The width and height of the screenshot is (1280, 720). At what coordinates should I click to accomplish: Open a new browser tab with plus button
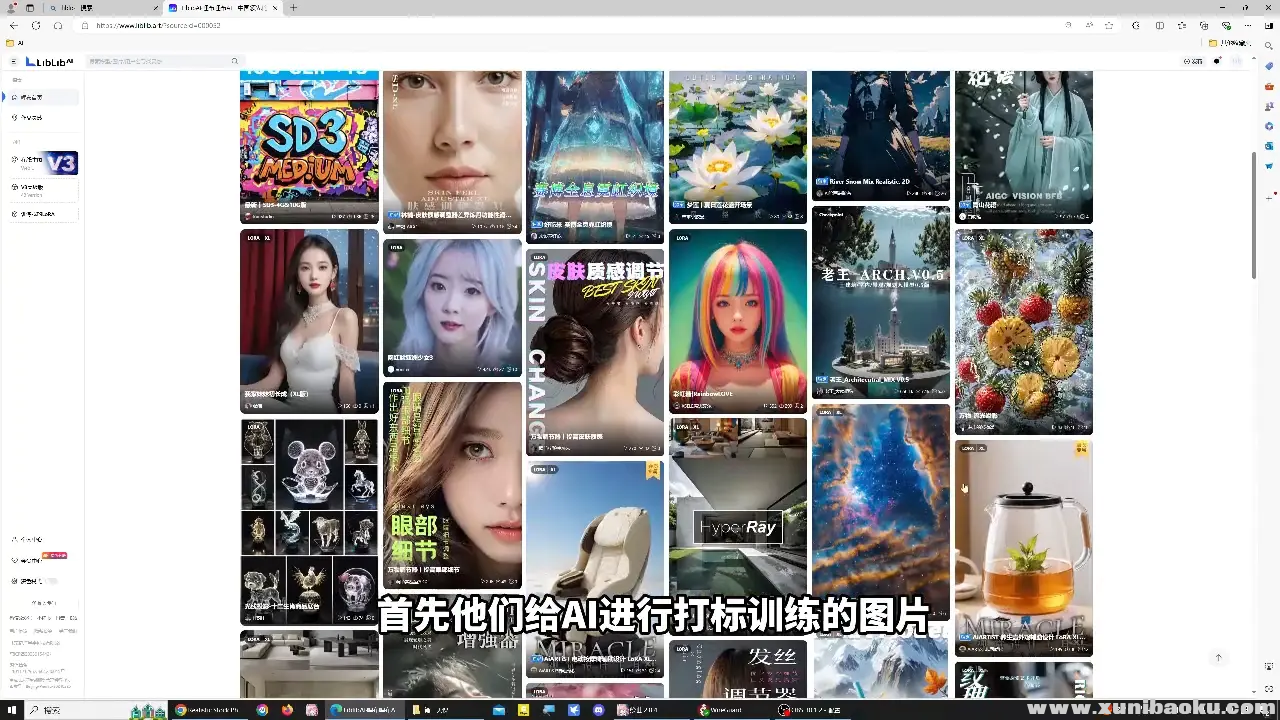293,8
